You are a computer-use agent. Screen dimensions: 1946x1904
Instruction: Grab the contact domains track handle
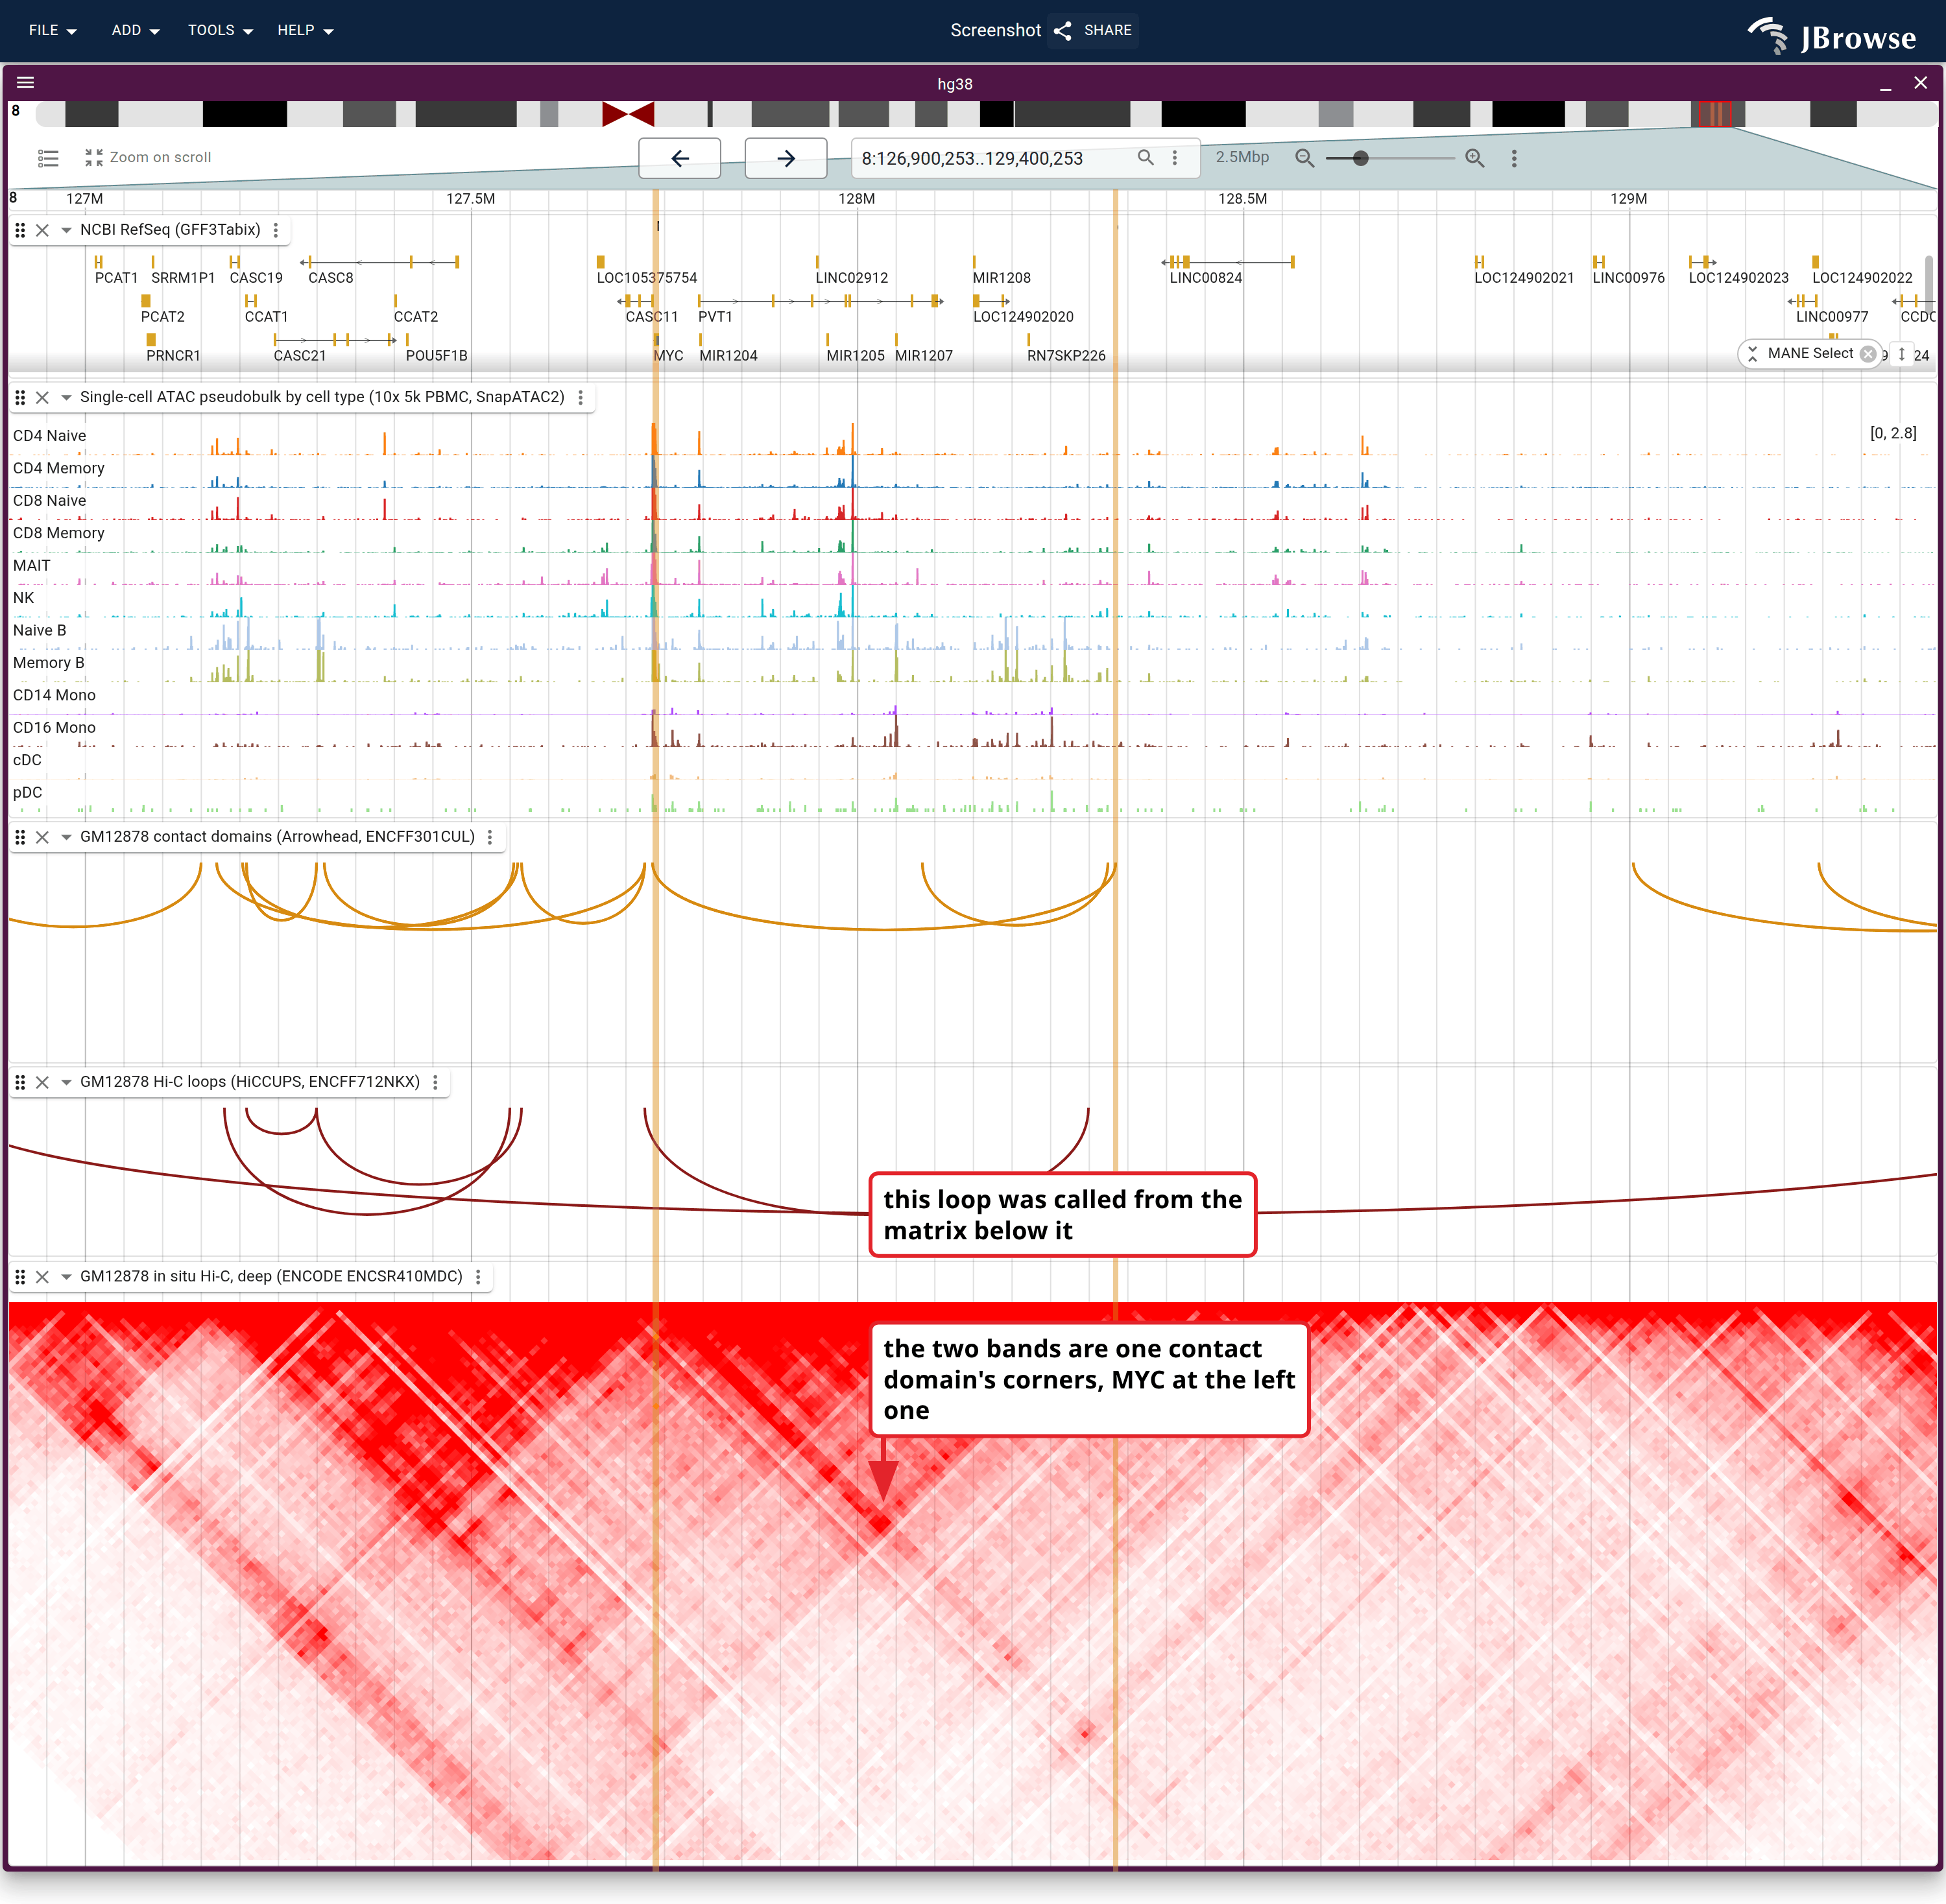click(20, 837)
